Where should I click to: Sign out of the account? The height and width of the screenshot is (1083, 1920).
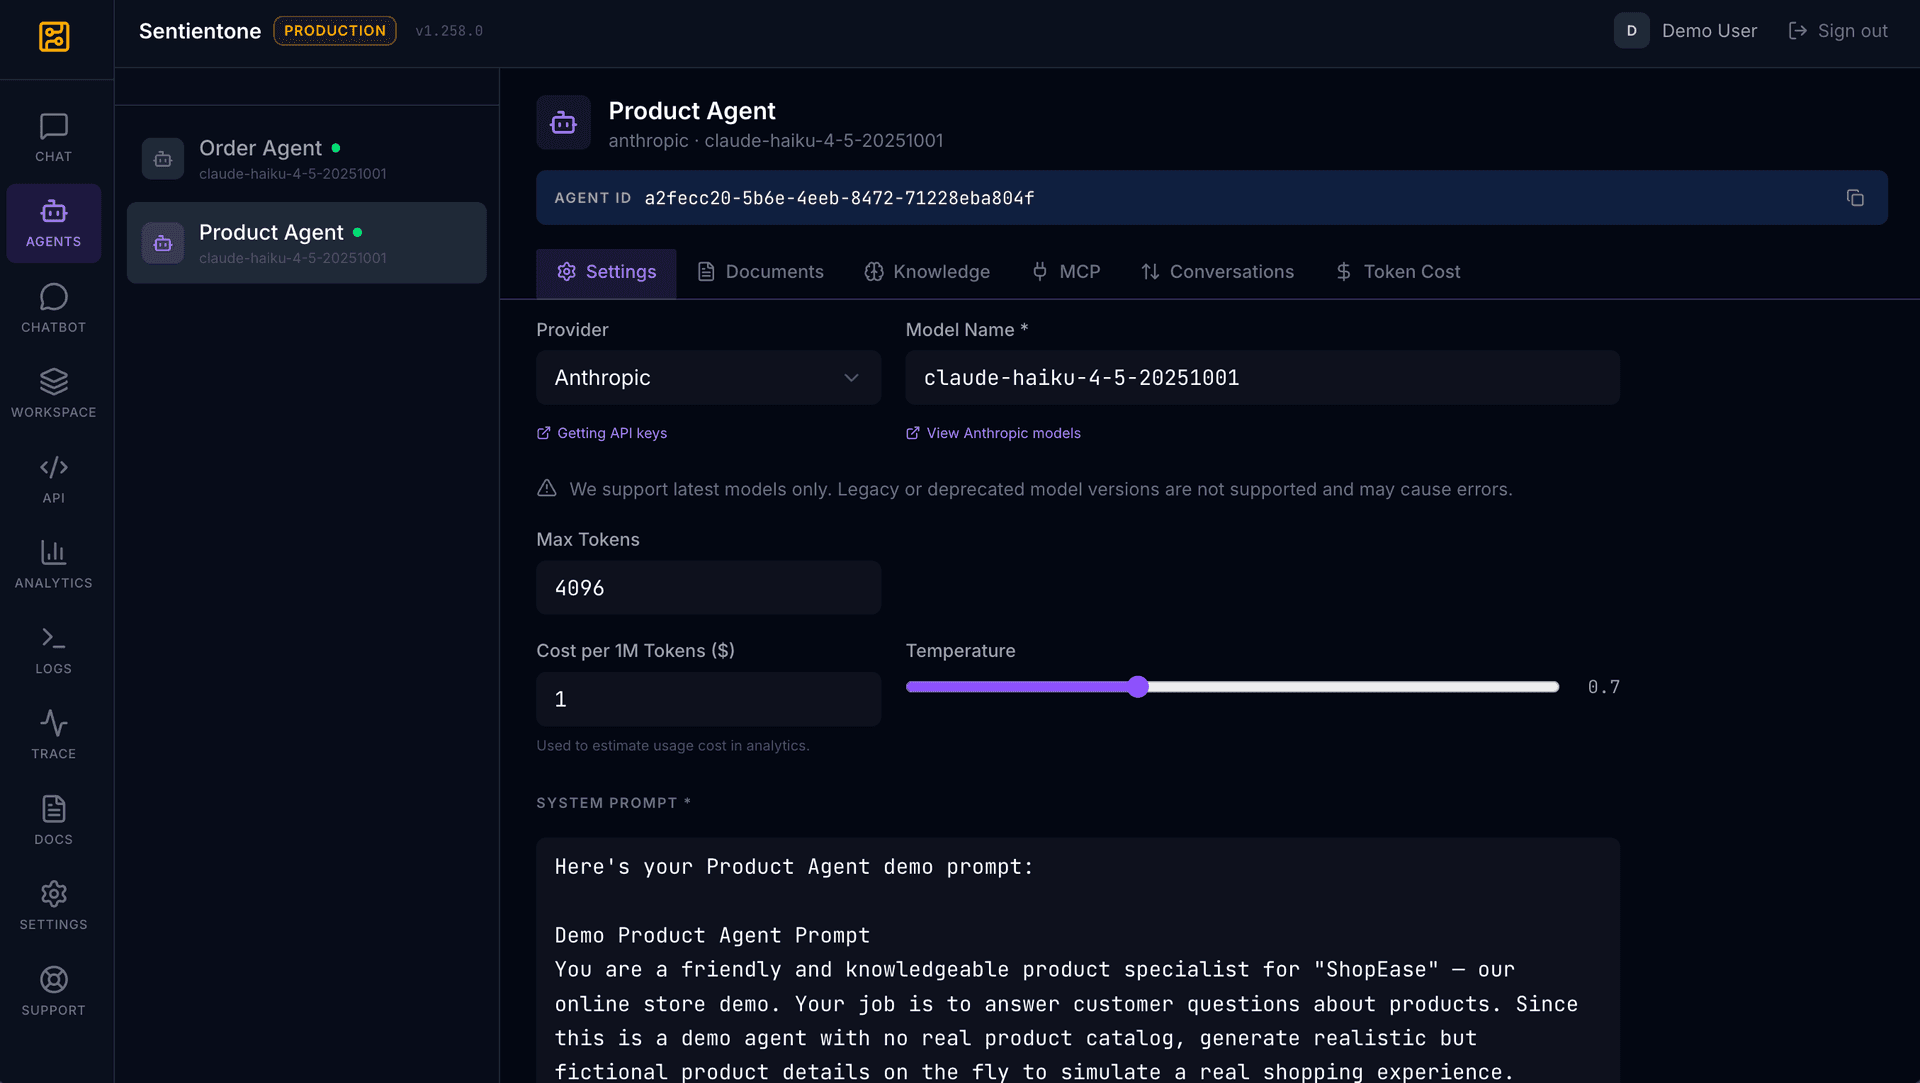point(1838,31)
